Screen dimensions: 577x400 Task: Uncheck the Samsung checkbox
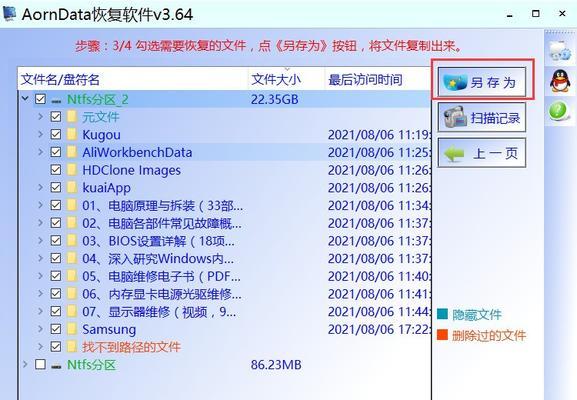click(56, 329)
